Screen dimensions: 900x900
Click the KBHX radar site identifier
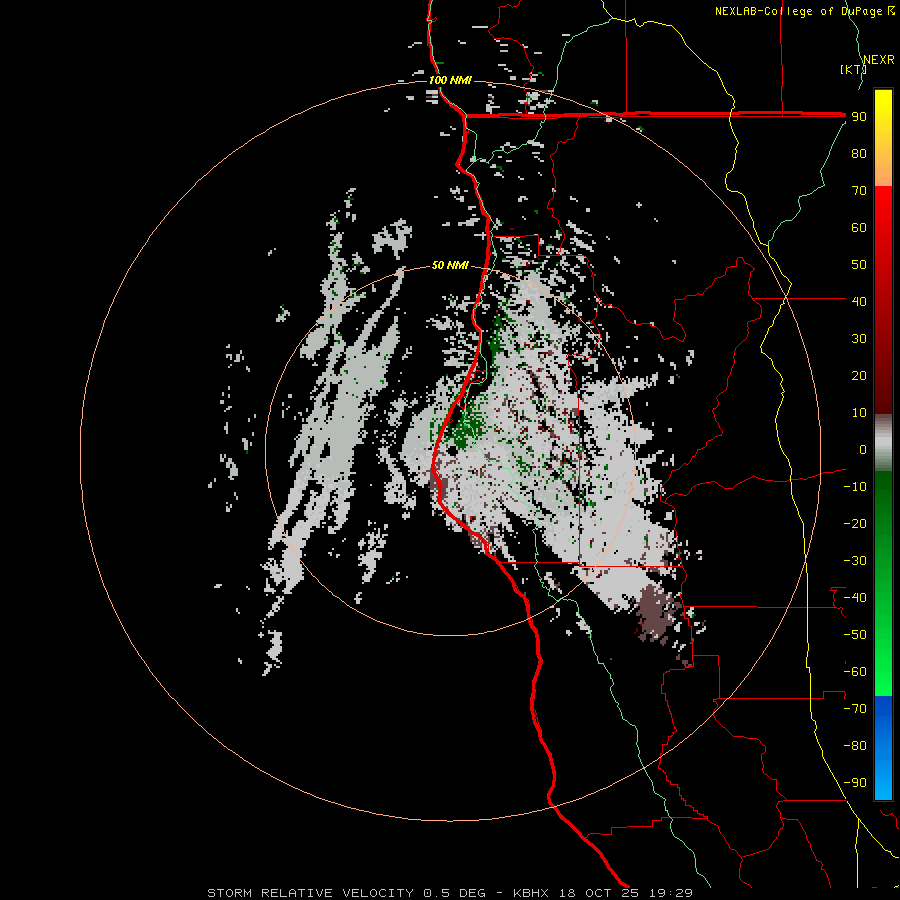tap(531, 893)
